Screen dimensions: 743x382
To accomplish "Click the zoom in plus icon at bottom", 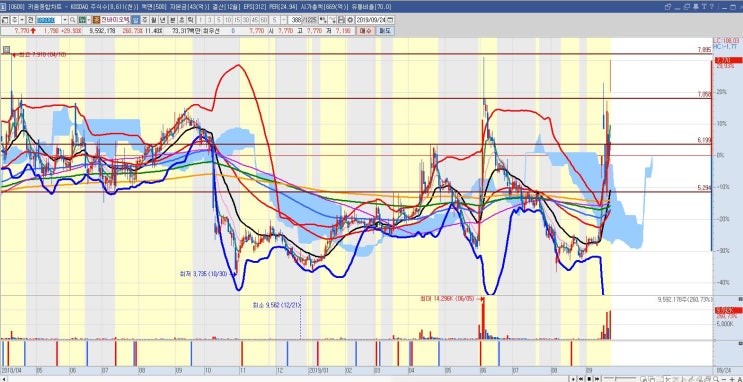I will tap(732, 379).
